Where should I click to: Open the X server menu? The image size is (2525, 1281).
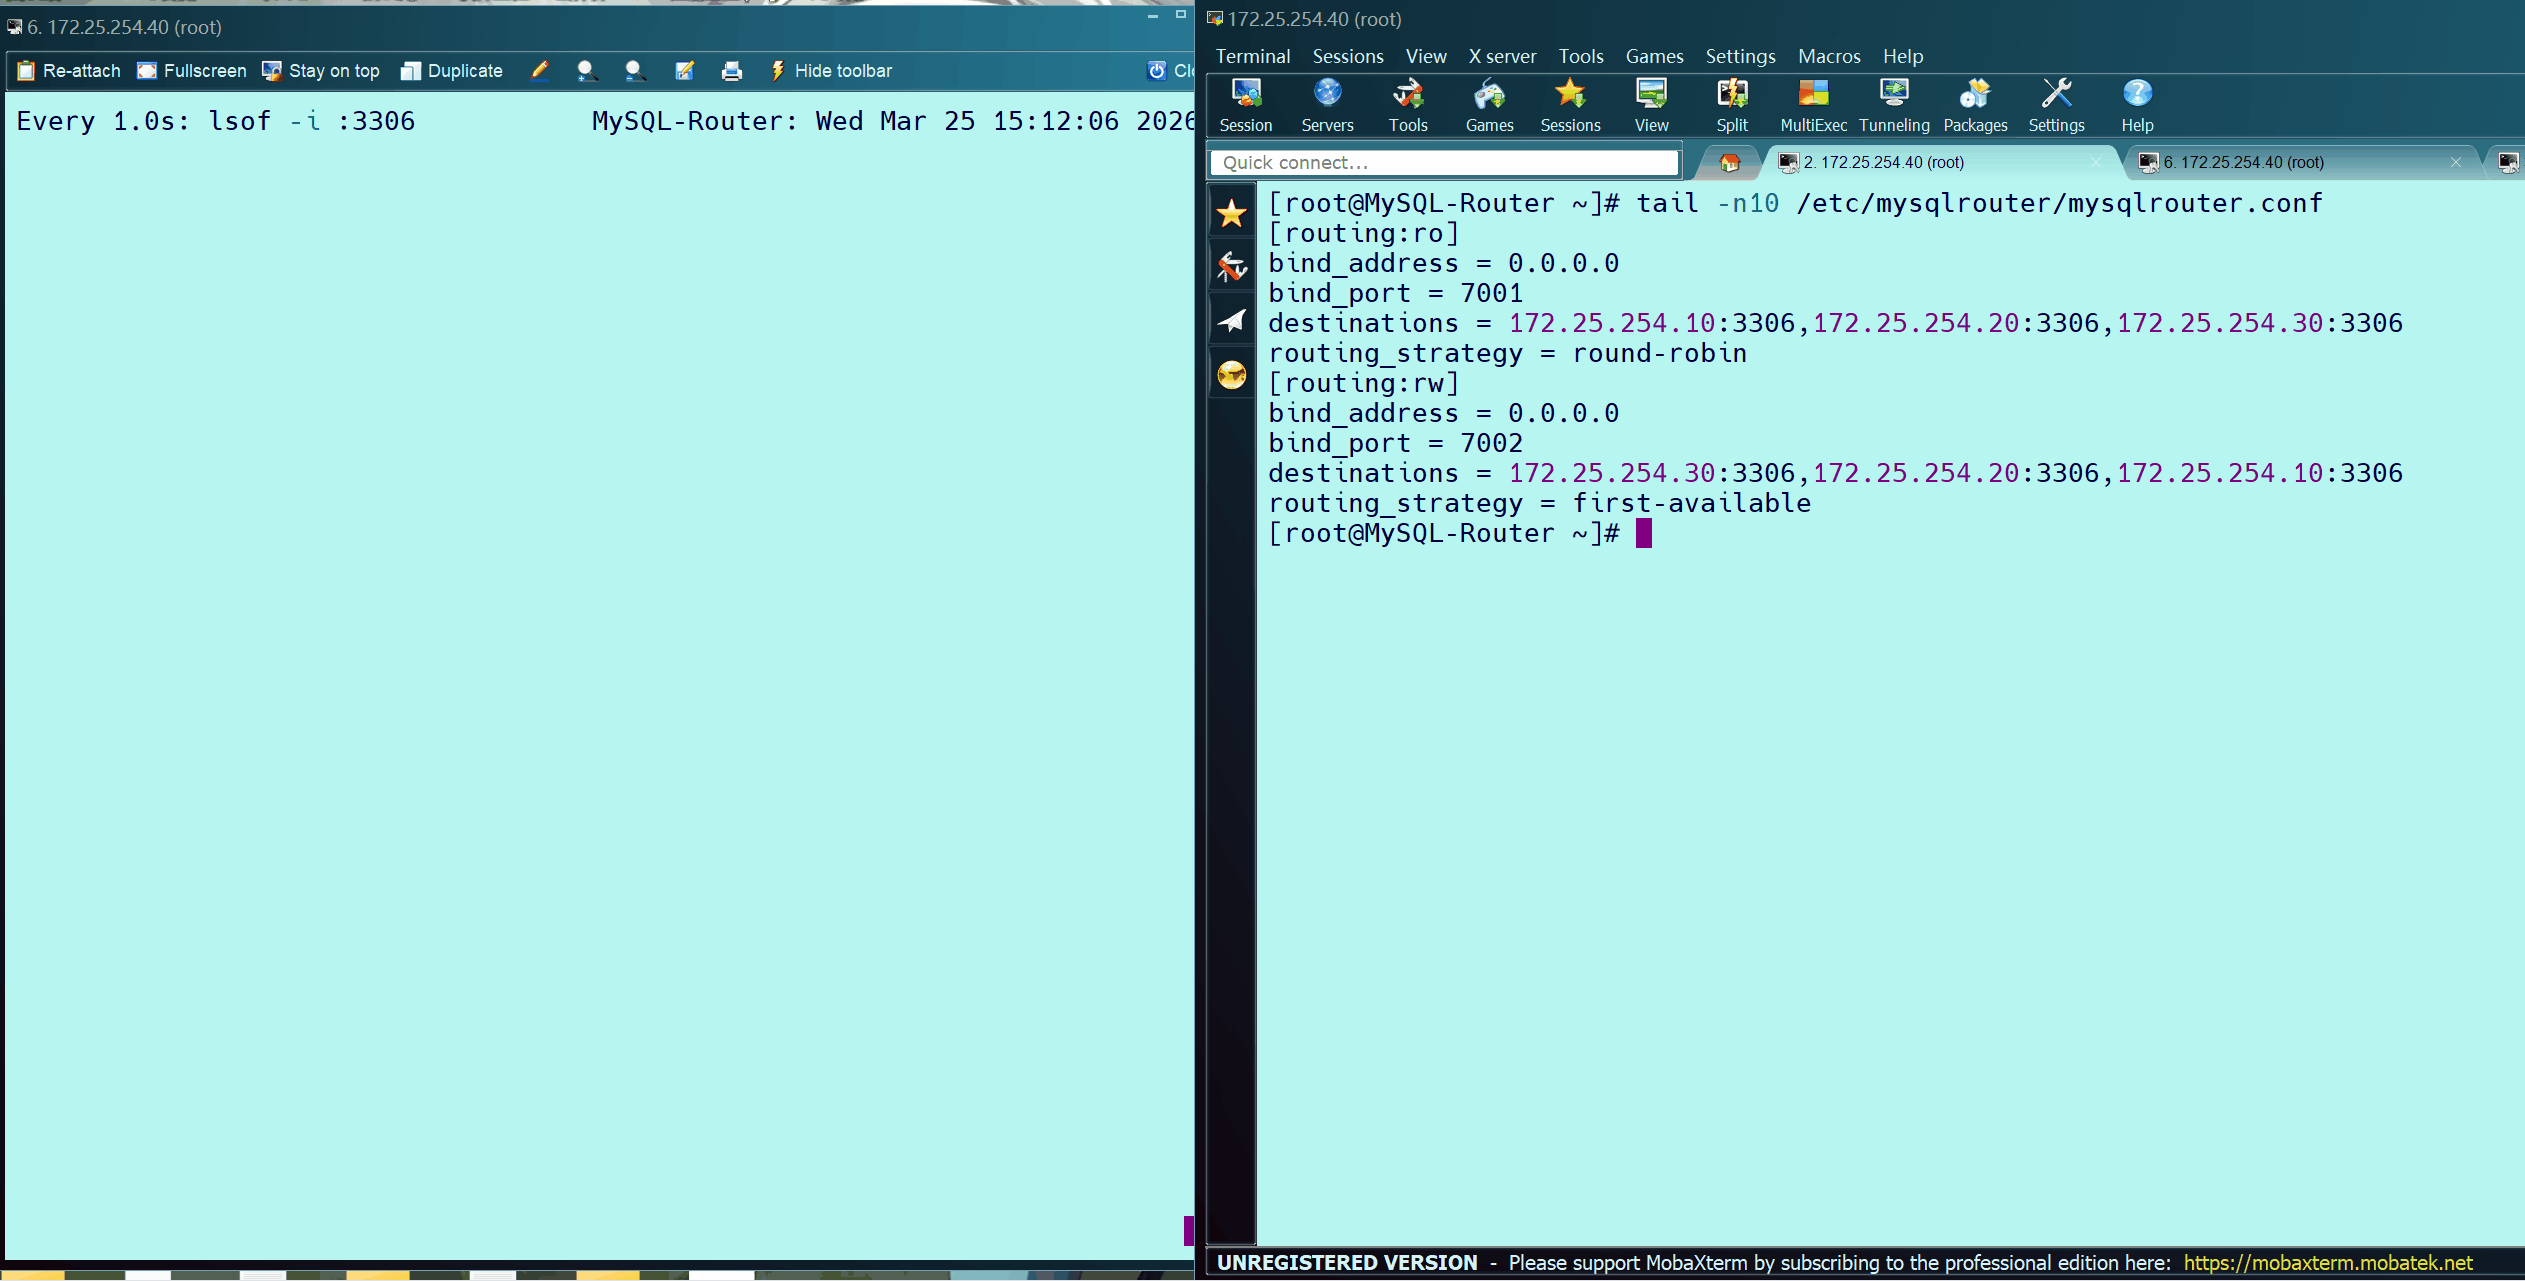pyautogui.click(x=1501, y=56)
